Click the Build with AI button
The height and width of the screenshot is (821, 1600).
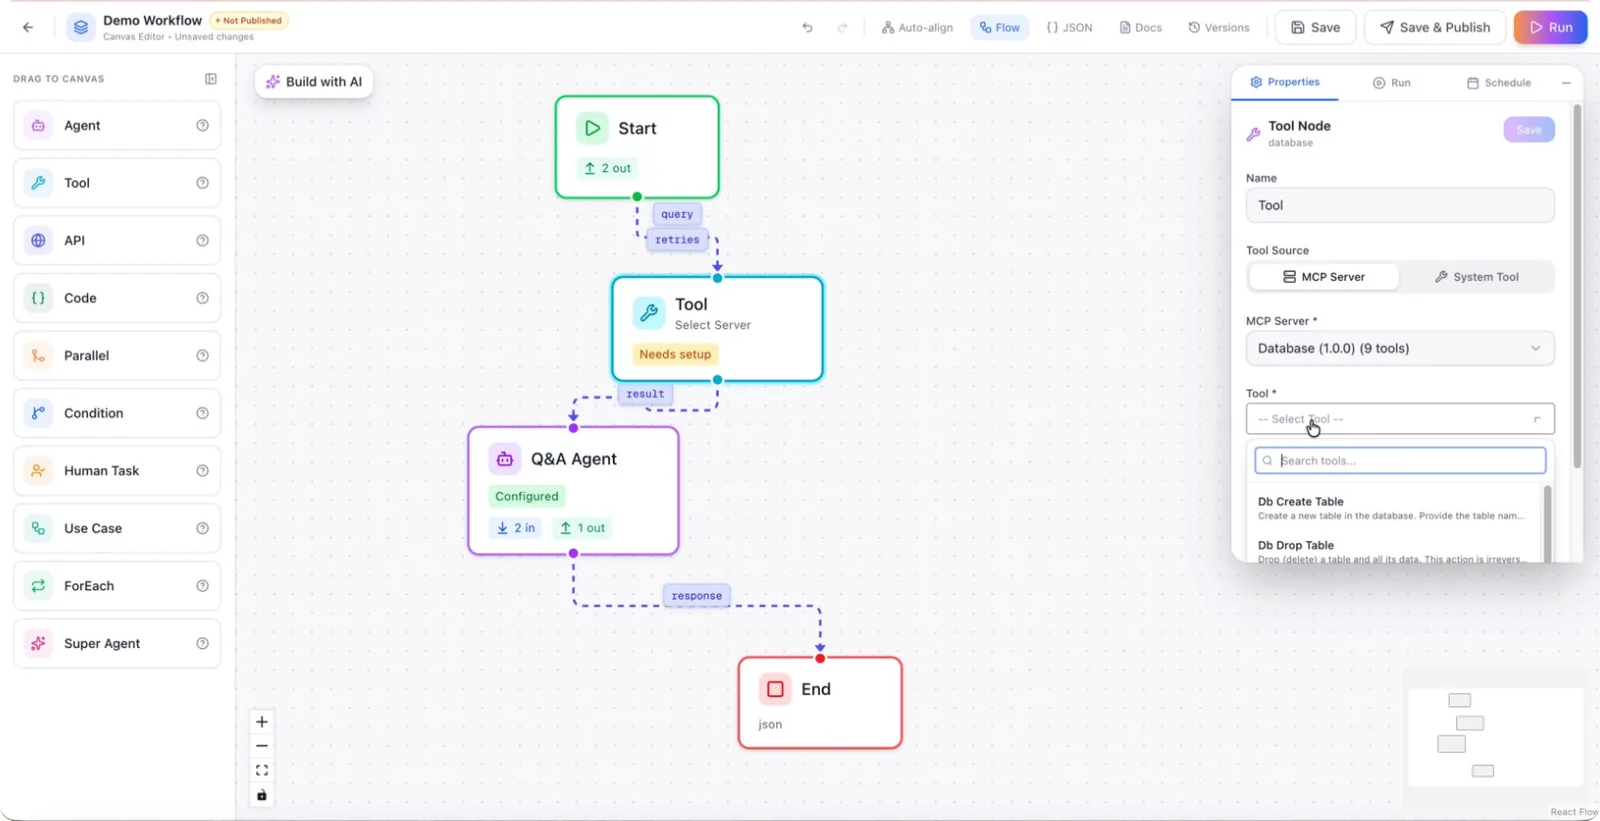(x=314, y=82)
